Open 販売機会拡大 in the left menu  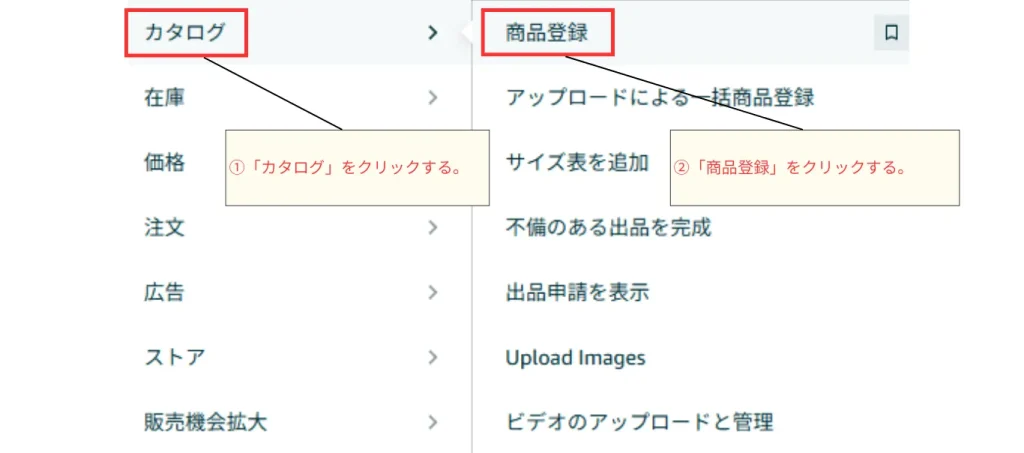pyautogui.click(x=205, y=422)
